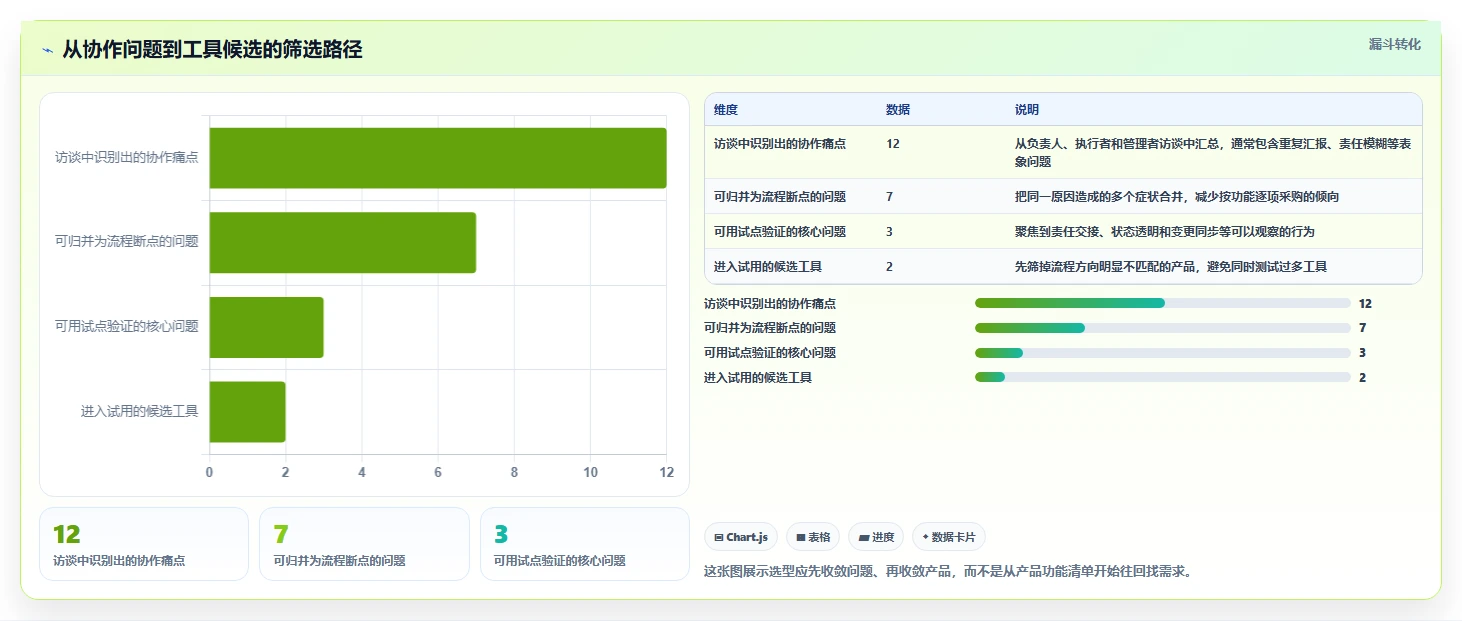Select the title 从协作问题到工具候选的筛选路径

[x=212, y=50]
